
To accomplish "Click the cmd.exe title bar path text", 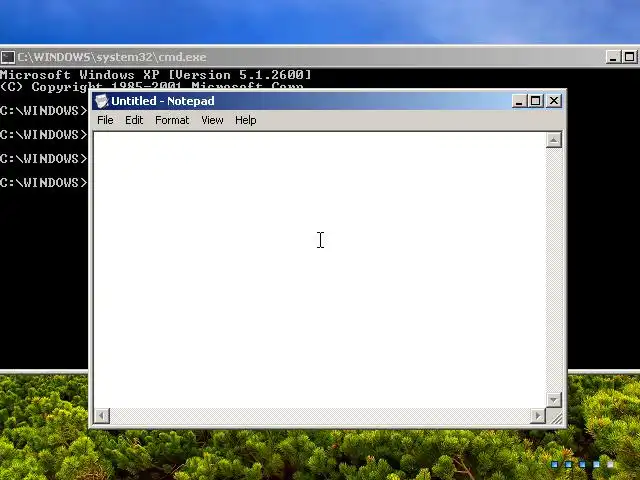I will (112, 57).
